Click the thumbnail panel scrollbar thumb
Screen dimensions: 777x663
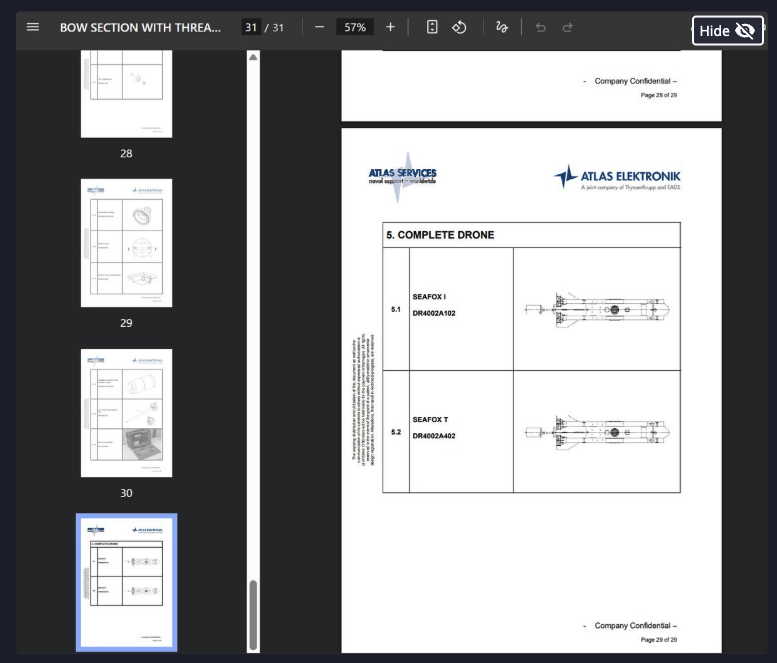click(253, 614)
